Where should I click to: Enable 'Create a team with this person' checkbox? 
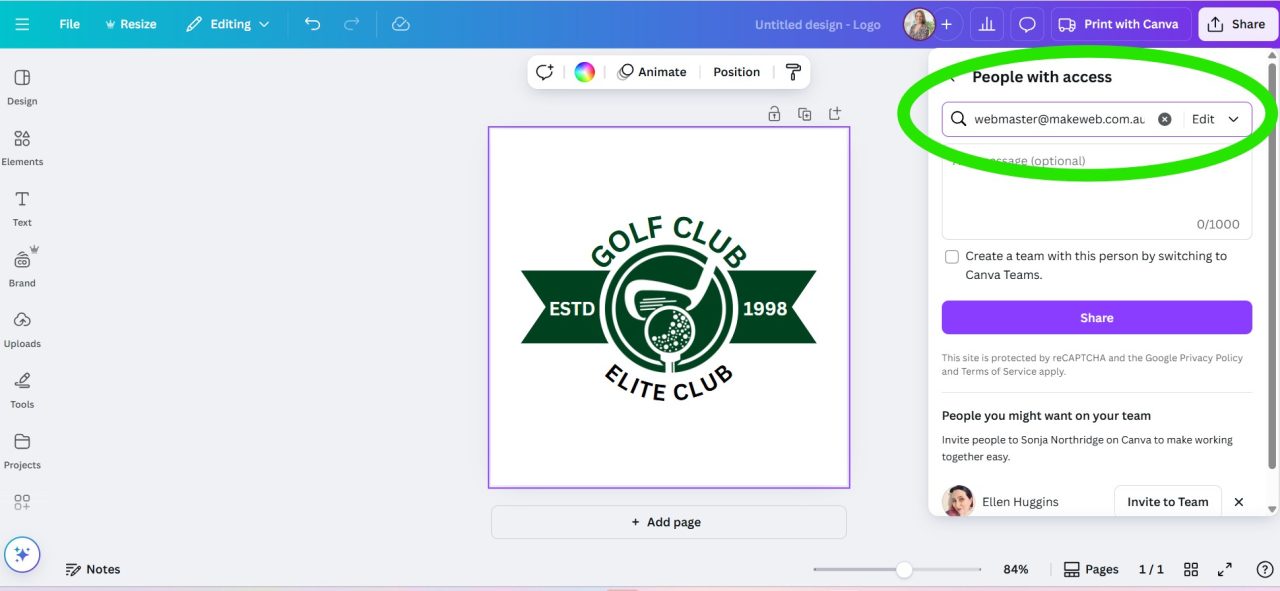951,256
